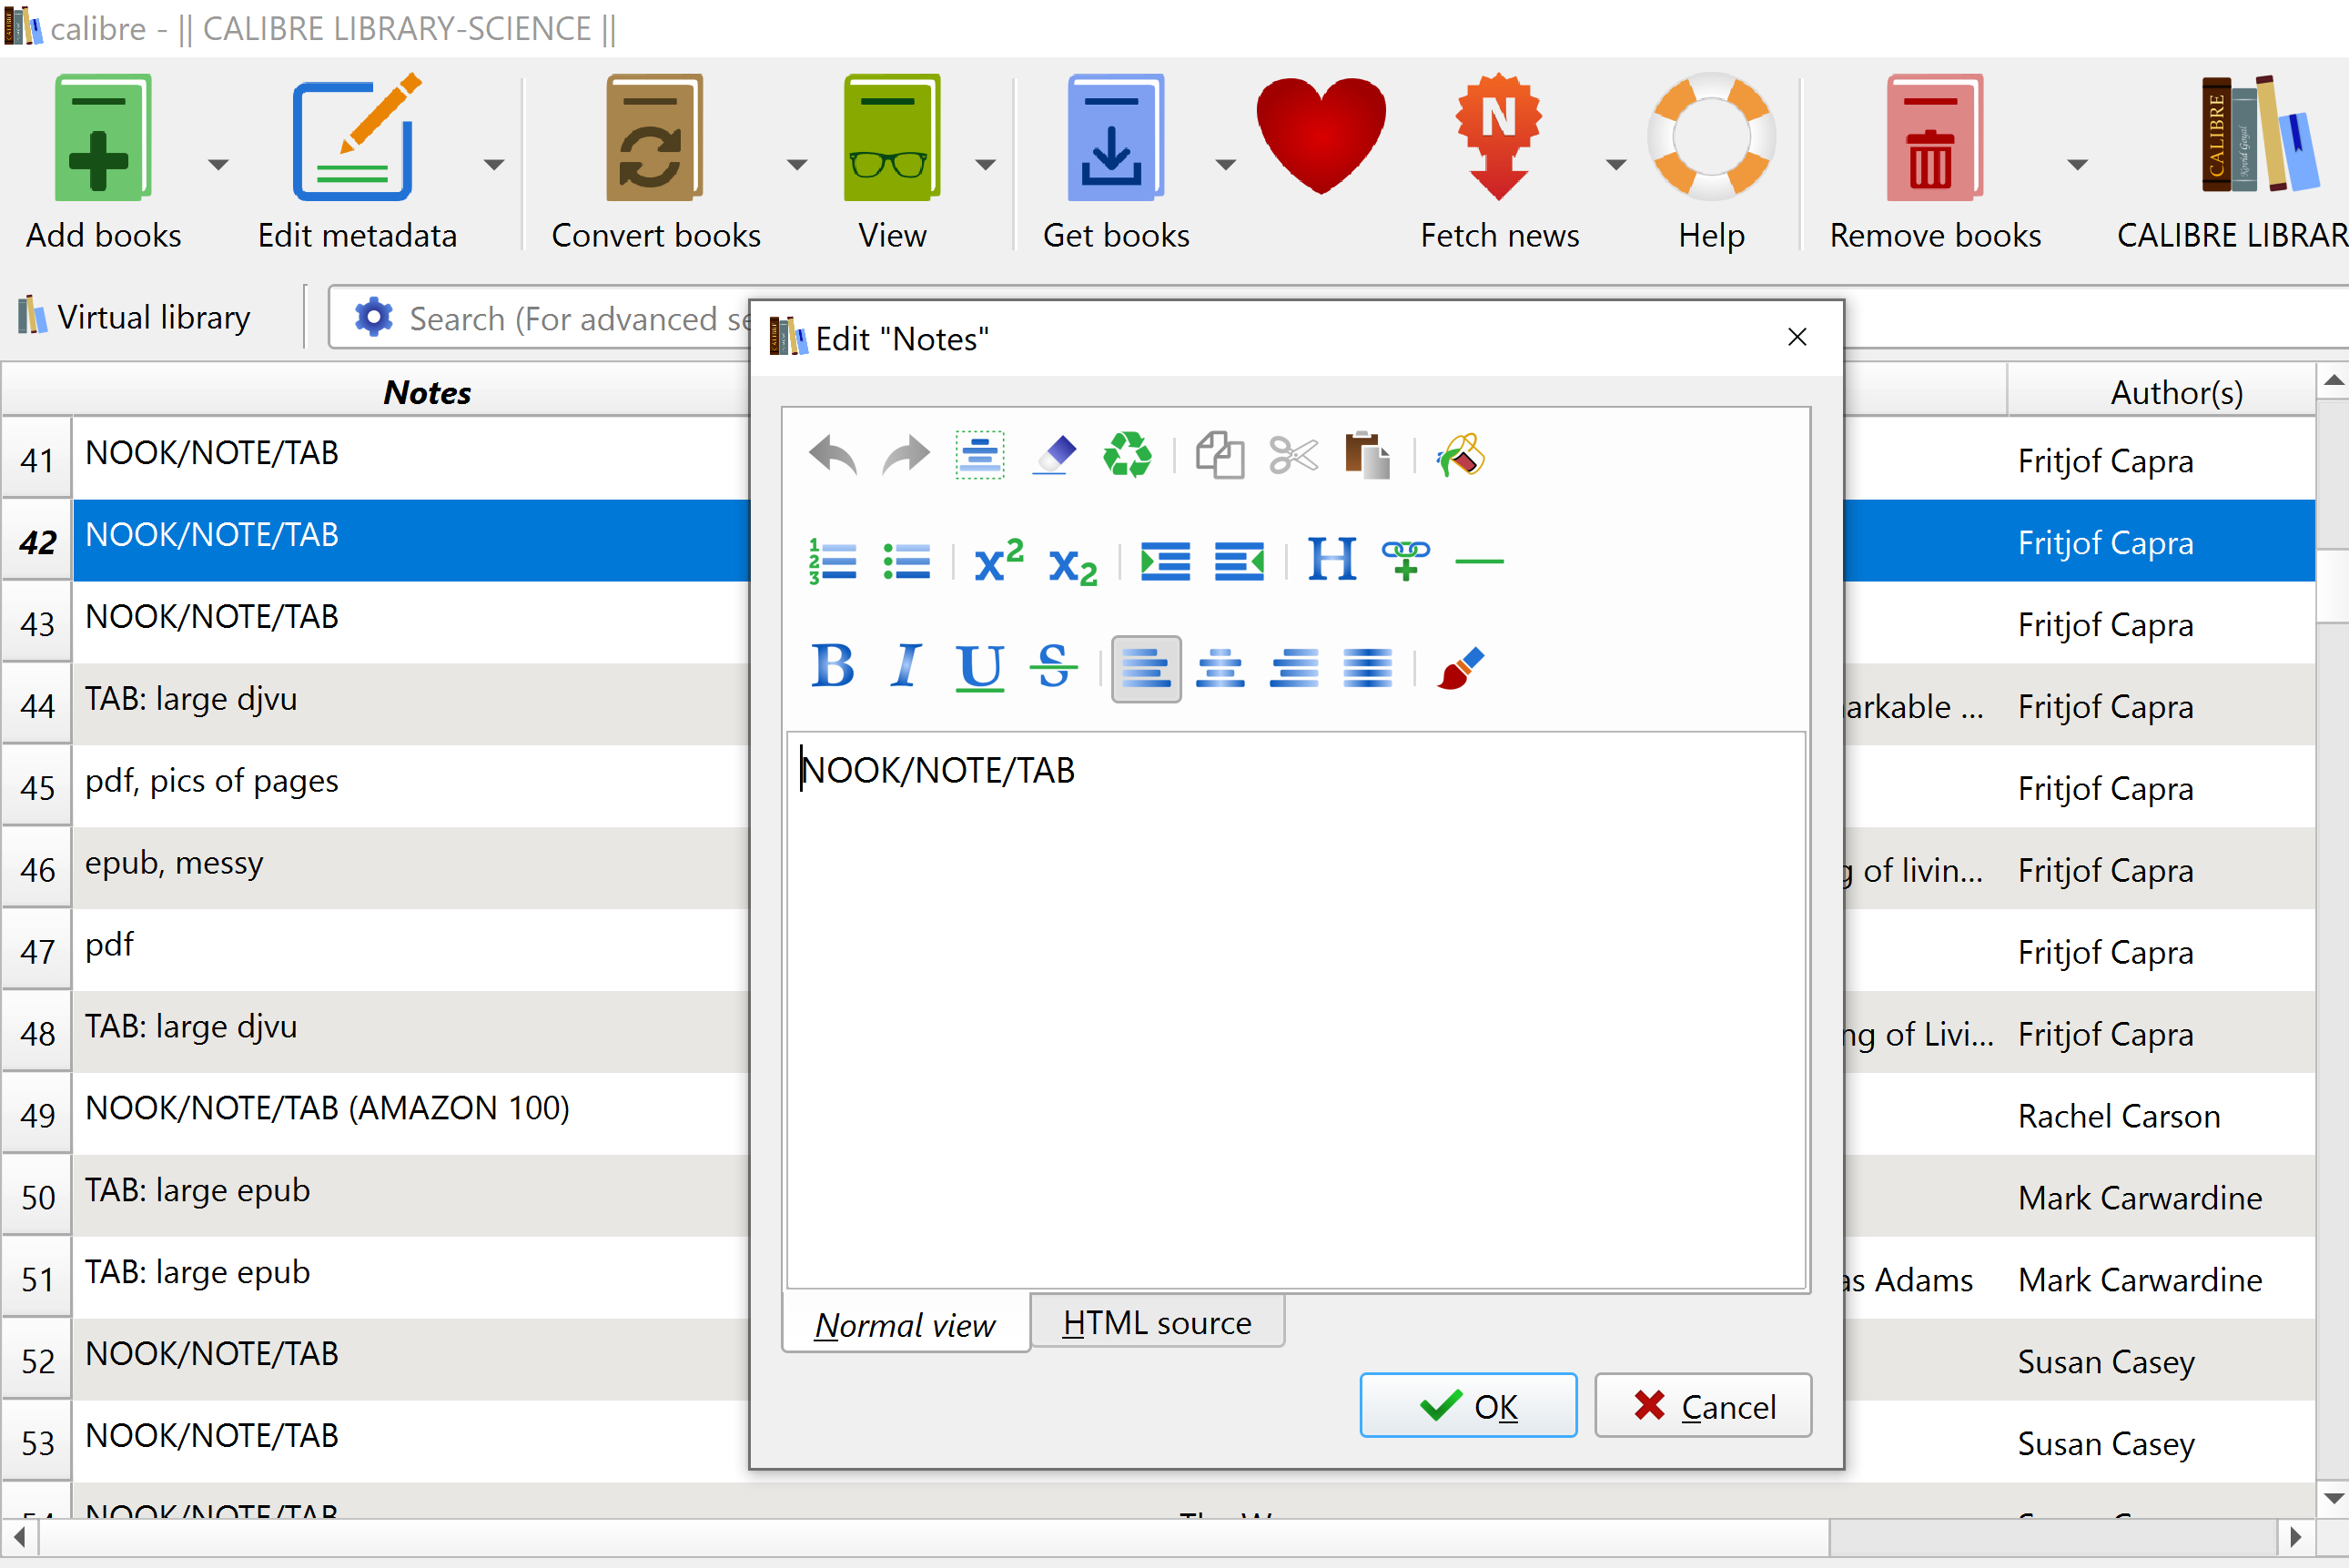Screen dimensions: 2349x1568
Task: Open the Remove books dropdown arrow
Action: [2077, 165]
